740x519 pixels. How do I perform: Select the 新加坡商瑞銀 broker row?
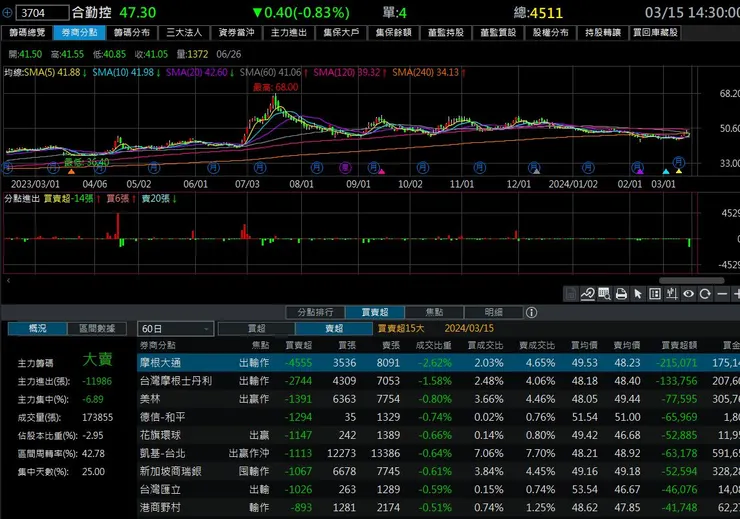click(438, 471)
